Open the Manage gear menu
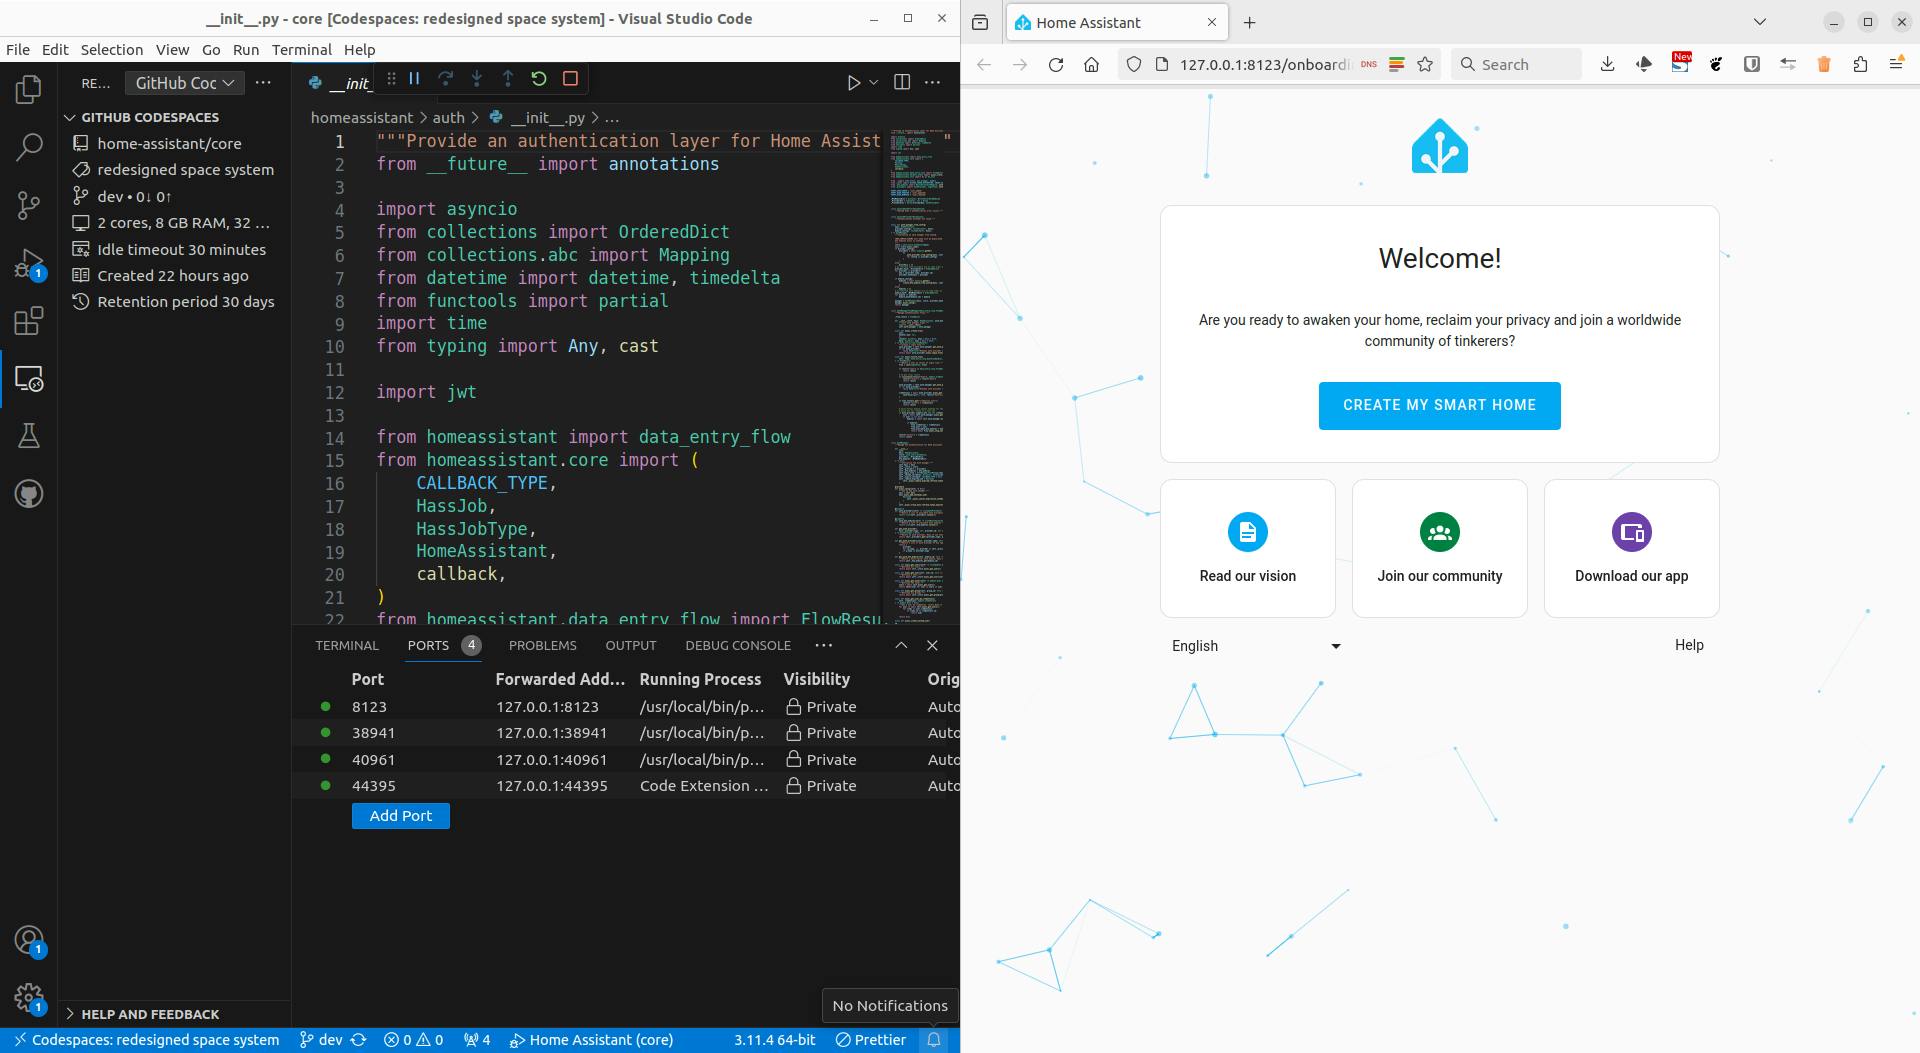The width and height of the screenshot is (1920, 1053). [29, 997]
